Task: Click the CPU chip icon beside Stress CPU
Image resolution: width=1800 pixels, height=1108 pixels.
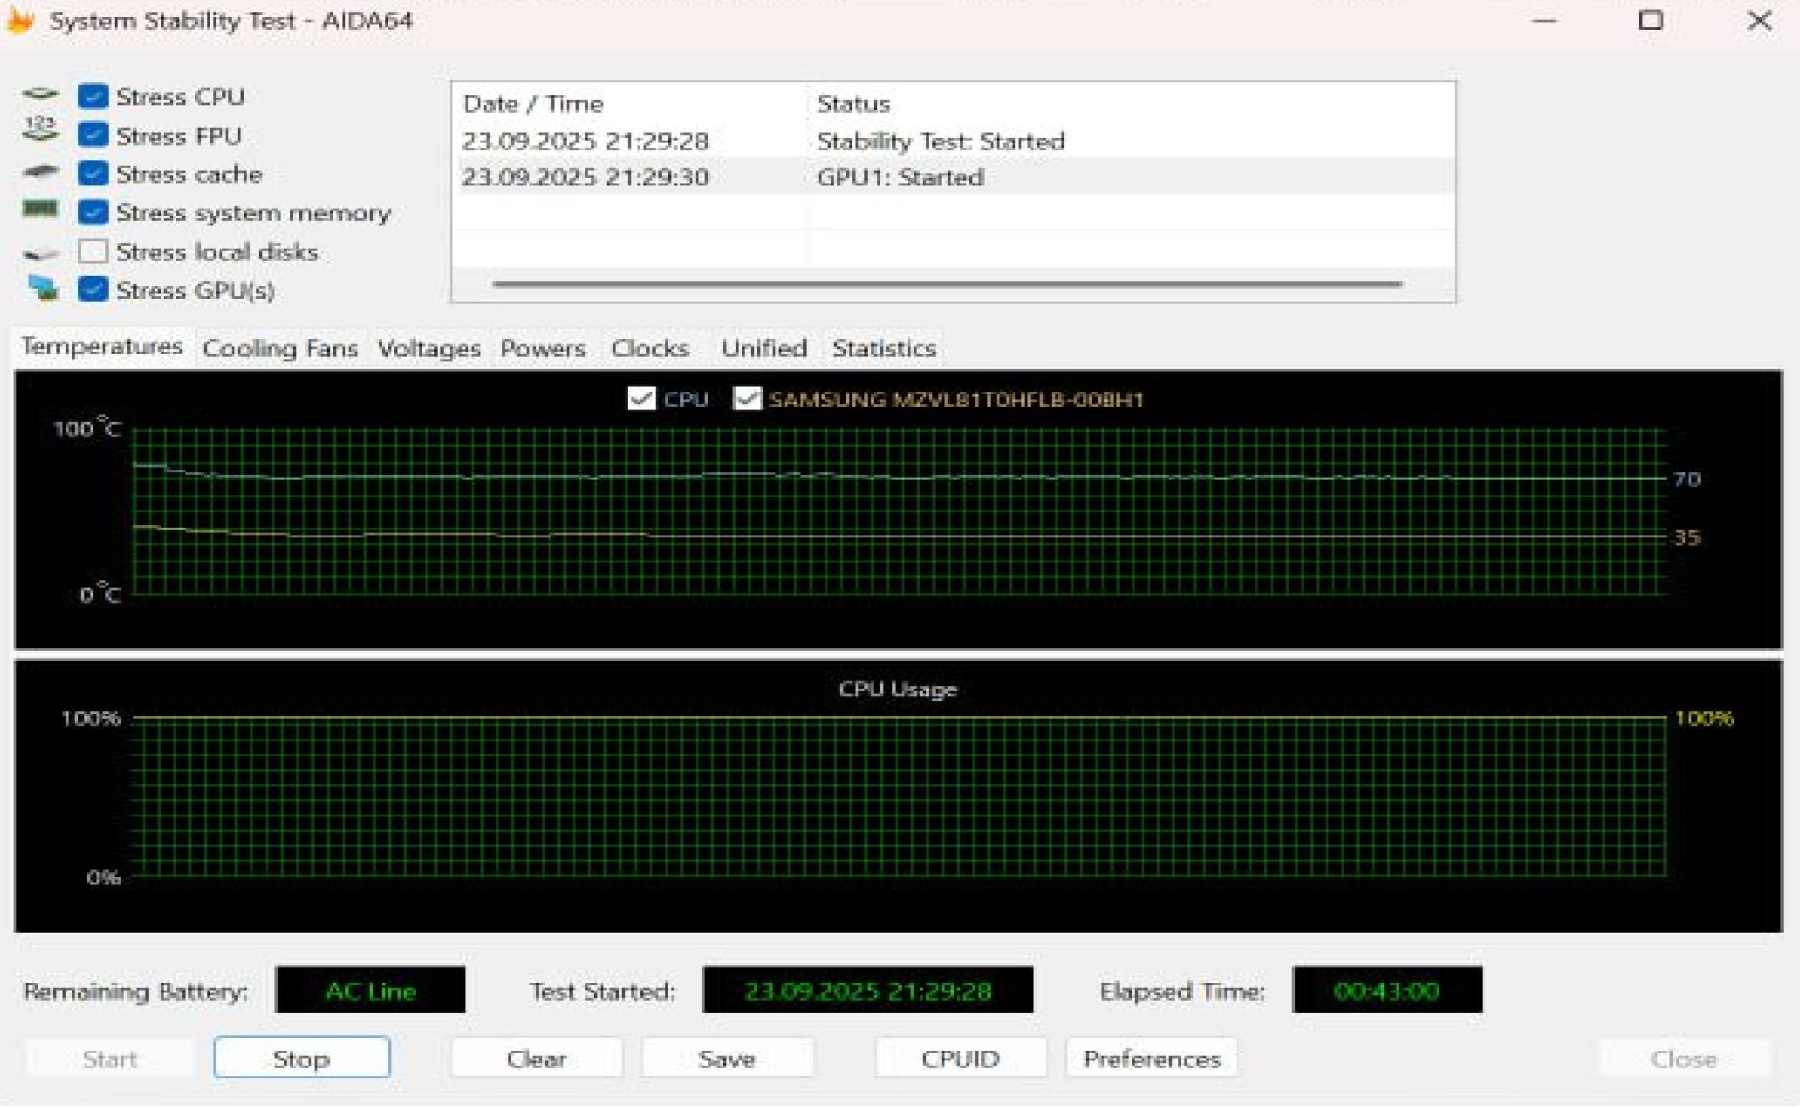Action: (40, 95)
